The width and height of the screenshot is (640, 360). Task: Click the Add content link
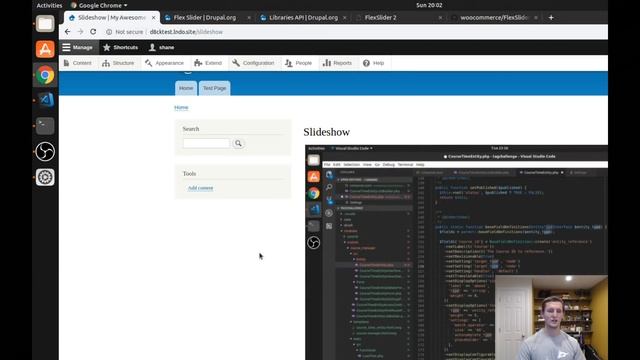[200, 188]
